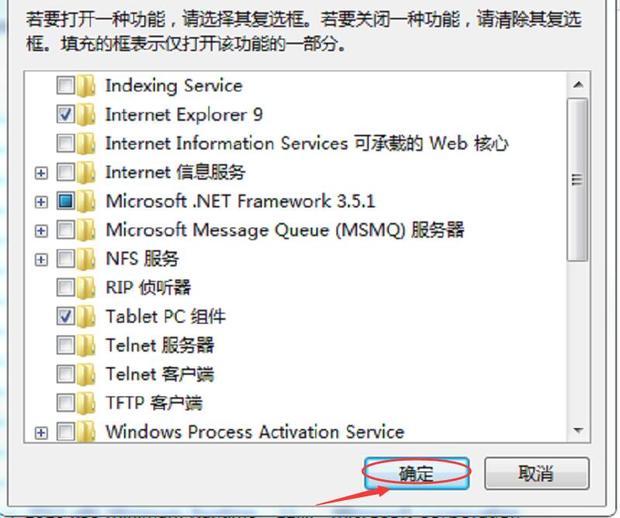The image size is (620, 518).
Task: Click the Microsoft .NET Framework 3.5.1 folder icon
Action: (86, 201)
